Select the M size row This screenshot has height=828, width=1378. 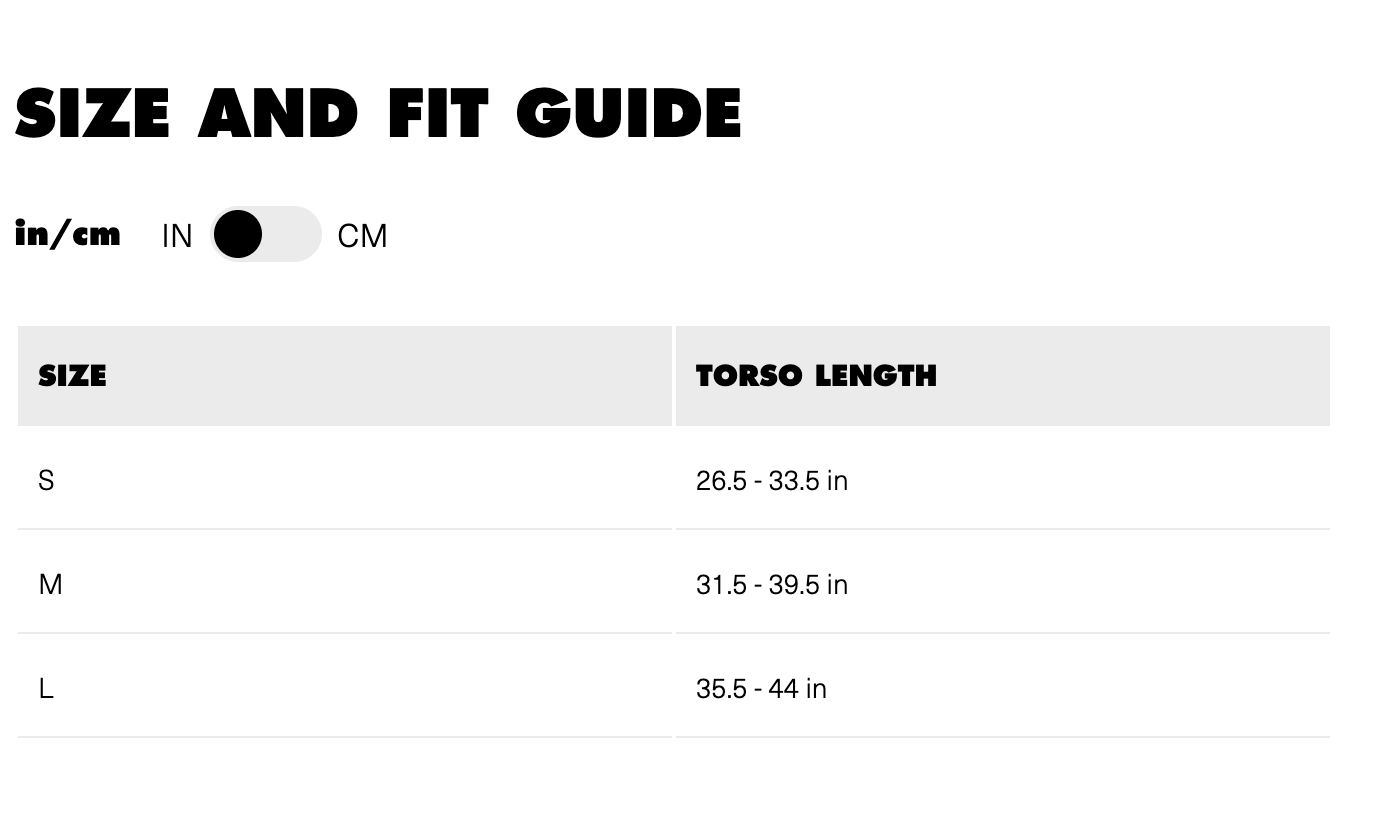coord(674,584)
